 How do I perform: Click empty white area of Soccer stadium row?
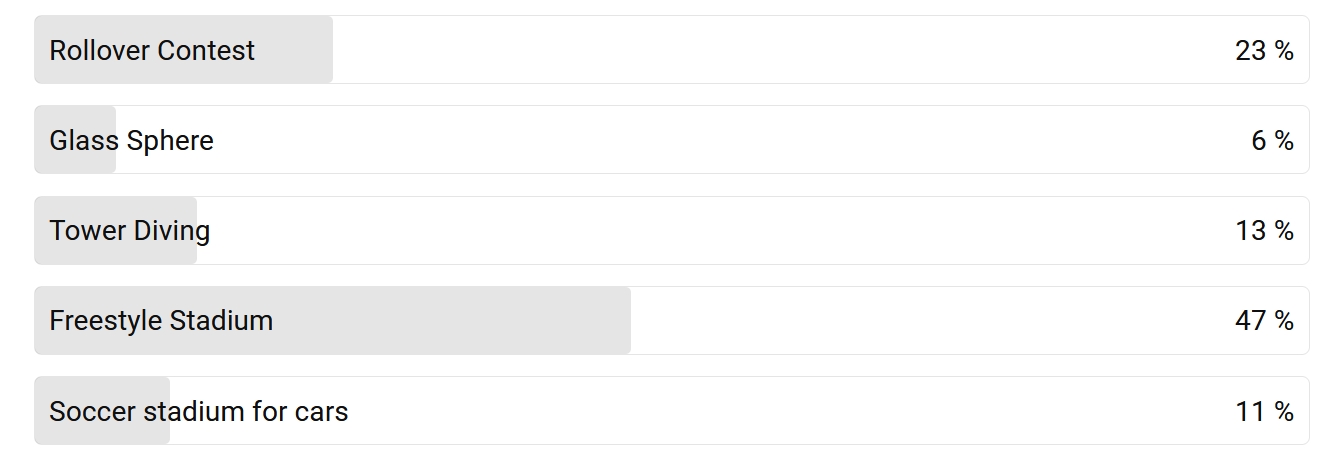click(790, 411)
